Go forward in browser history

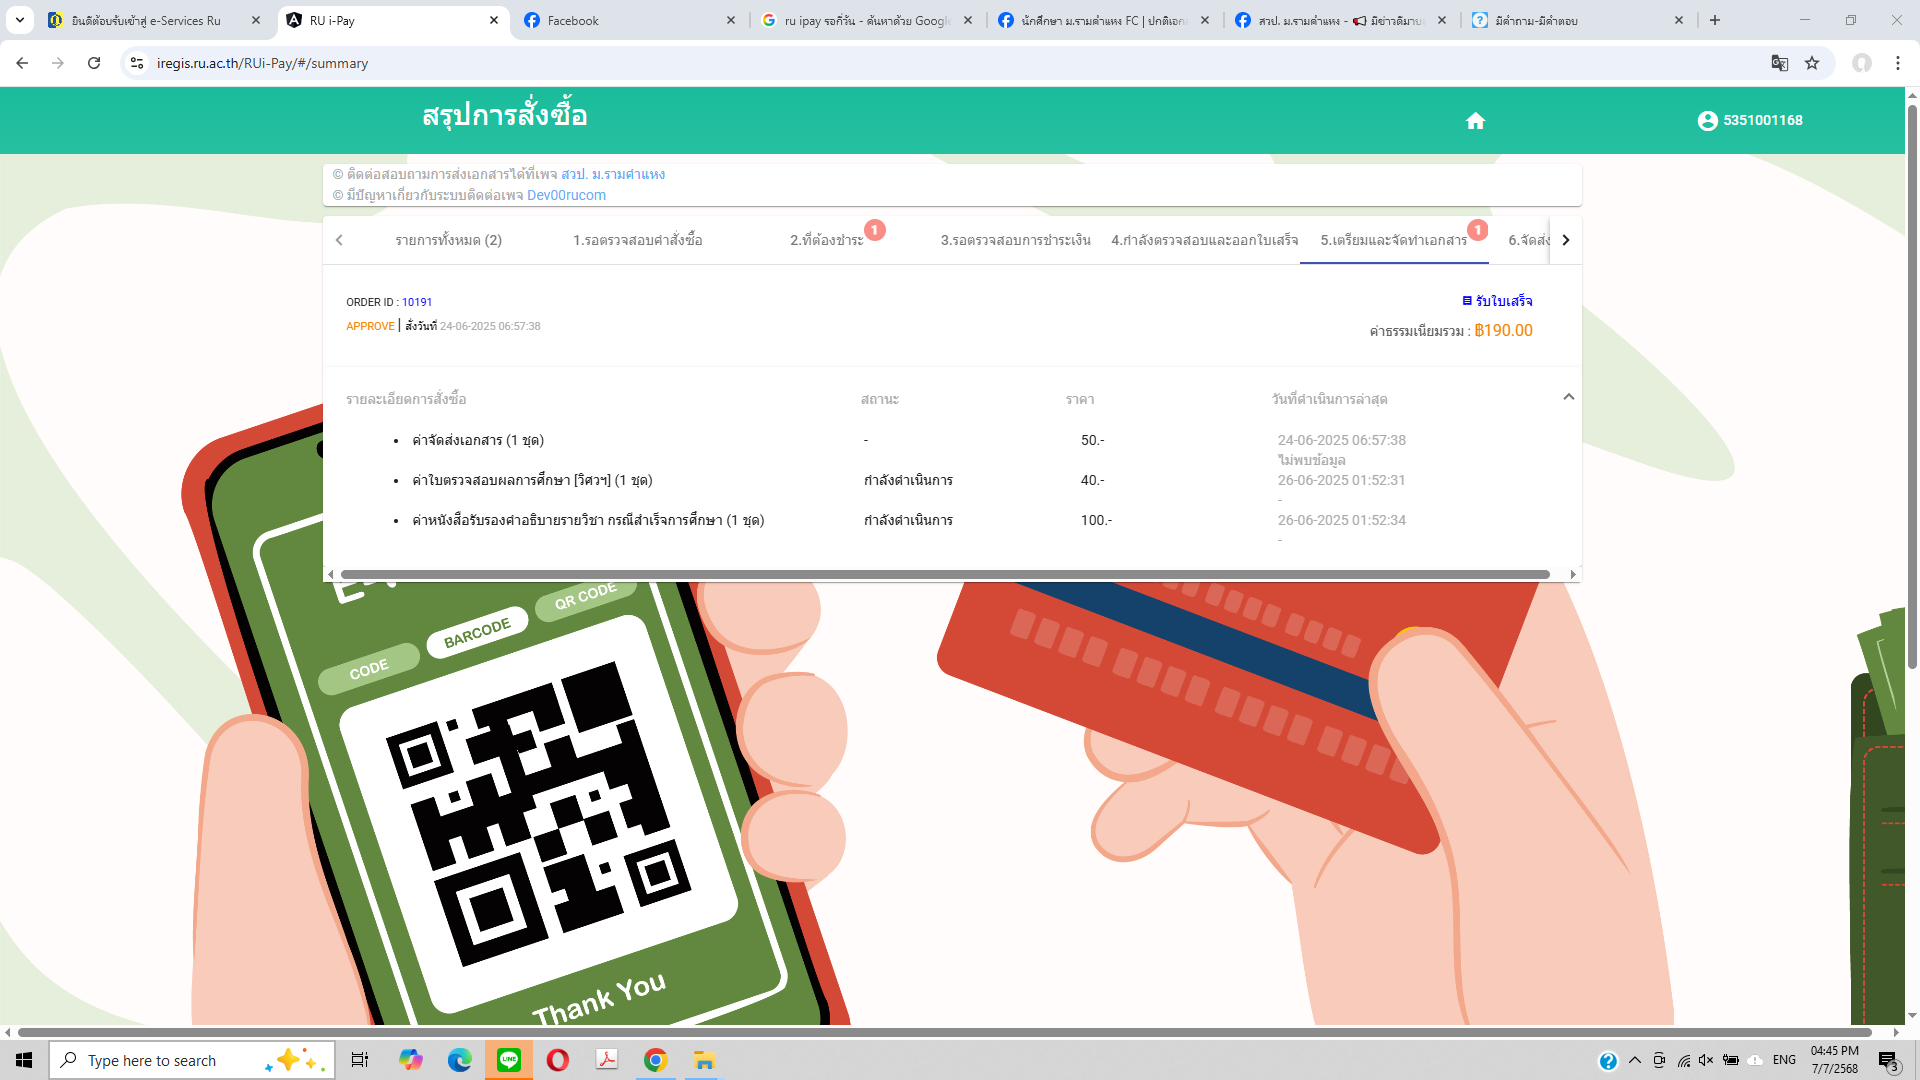pos(58,63)
